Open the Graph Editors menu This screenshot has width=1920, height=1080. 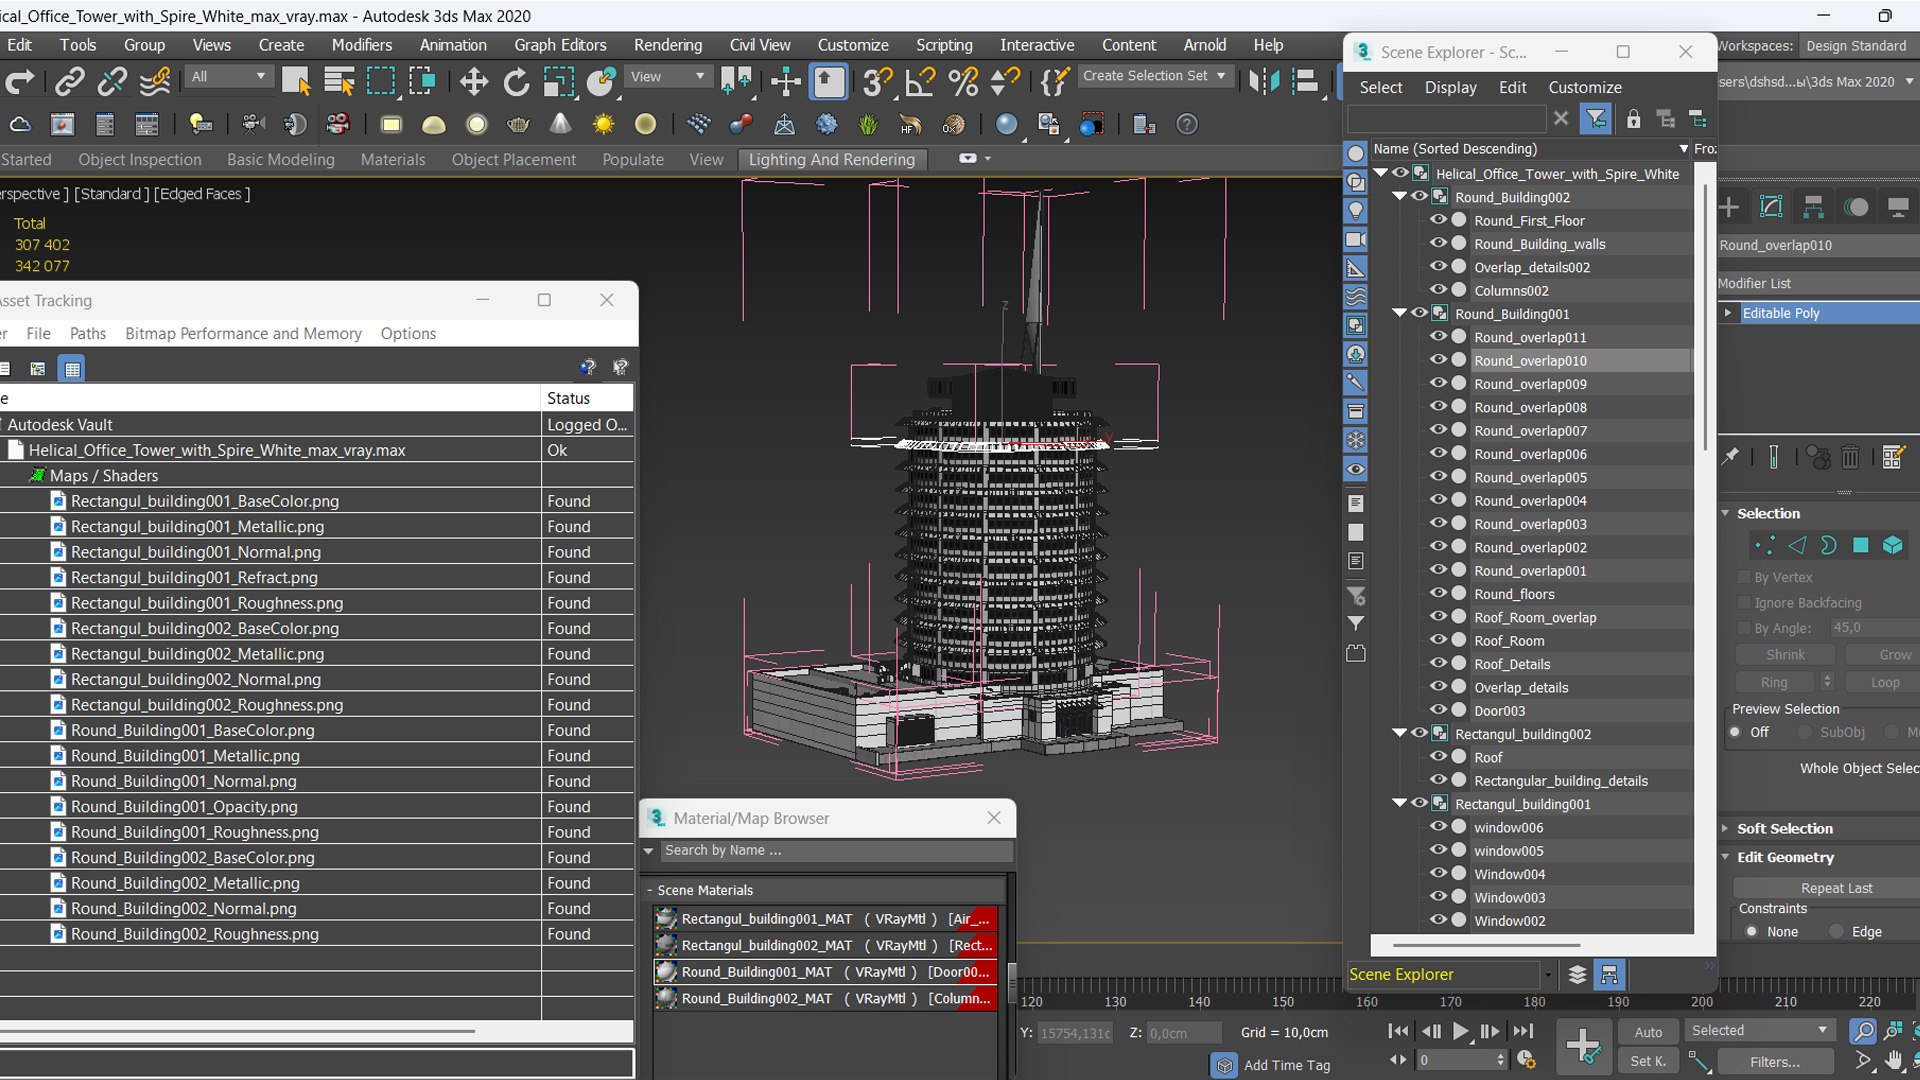coord(560,45)
